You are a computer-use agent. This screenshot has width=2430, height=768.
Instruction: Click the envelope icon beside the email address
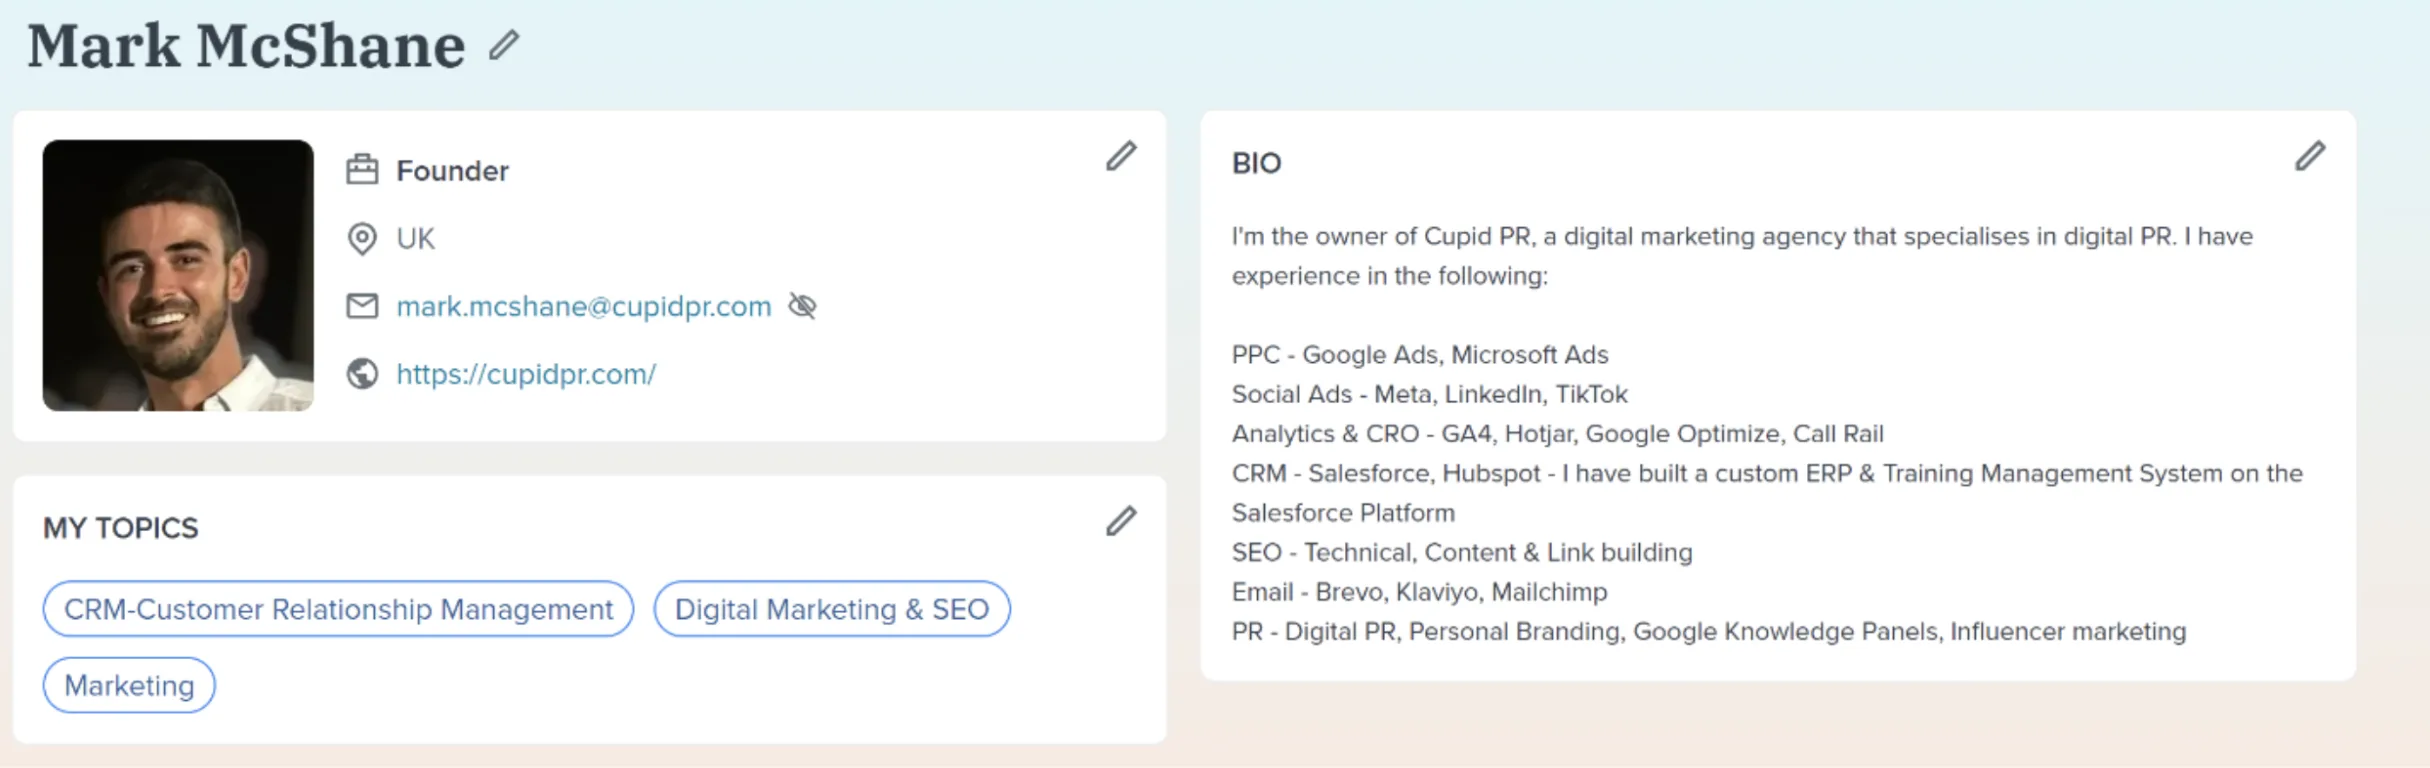362,306
